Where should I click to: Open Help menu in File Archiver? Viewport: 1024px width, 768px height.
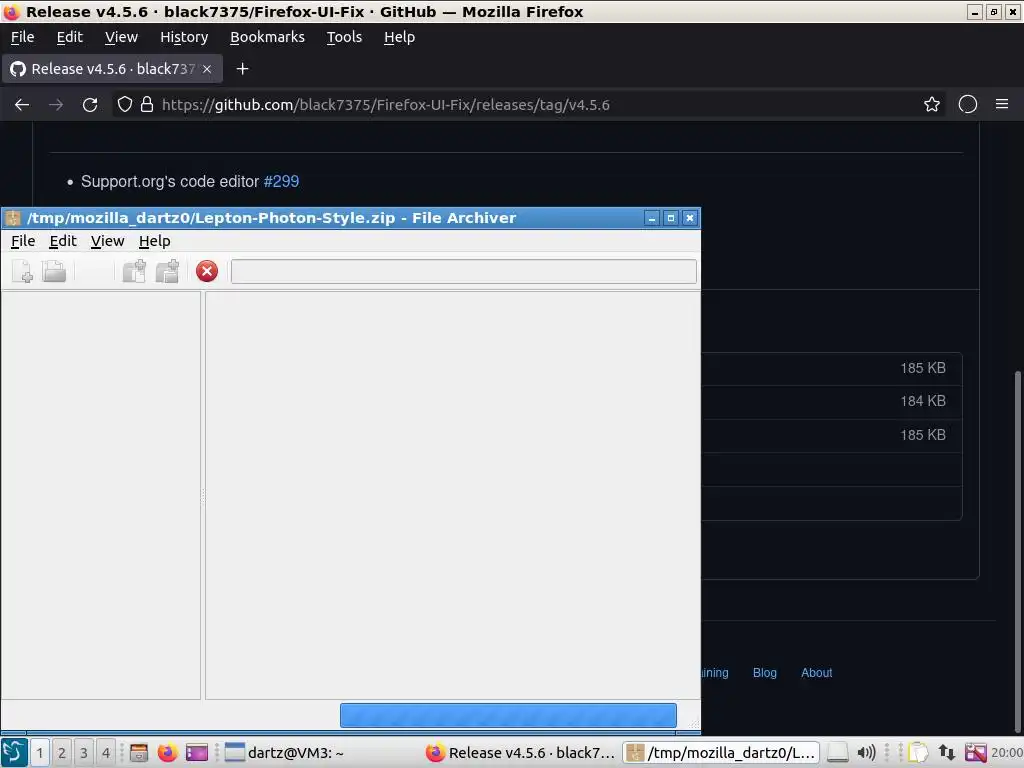tap(155, 241)
